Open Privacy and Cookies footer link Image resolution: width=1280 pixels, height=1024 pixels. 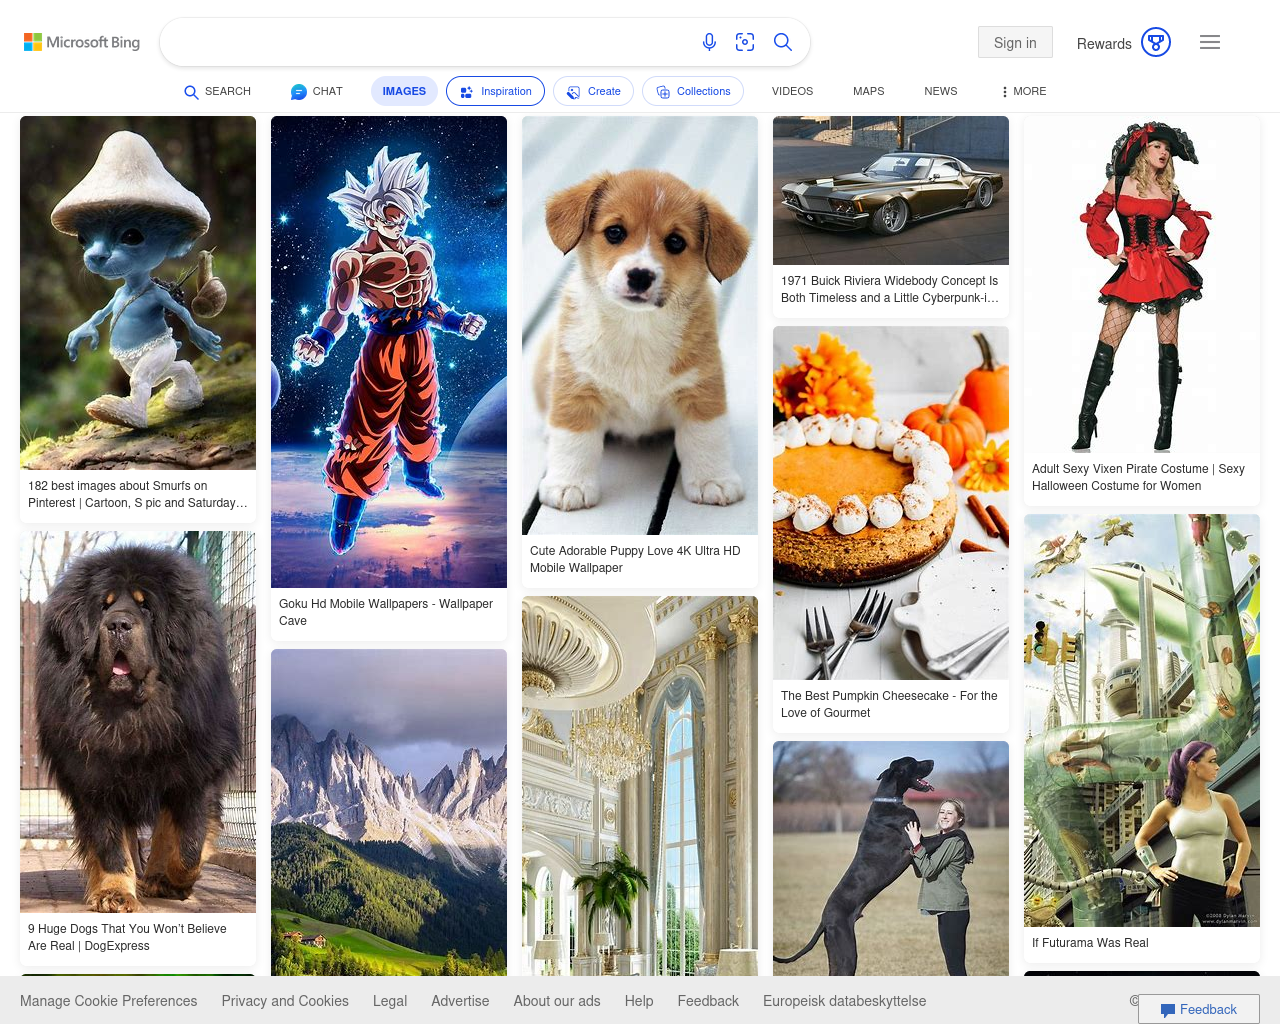click(285, 1001)
